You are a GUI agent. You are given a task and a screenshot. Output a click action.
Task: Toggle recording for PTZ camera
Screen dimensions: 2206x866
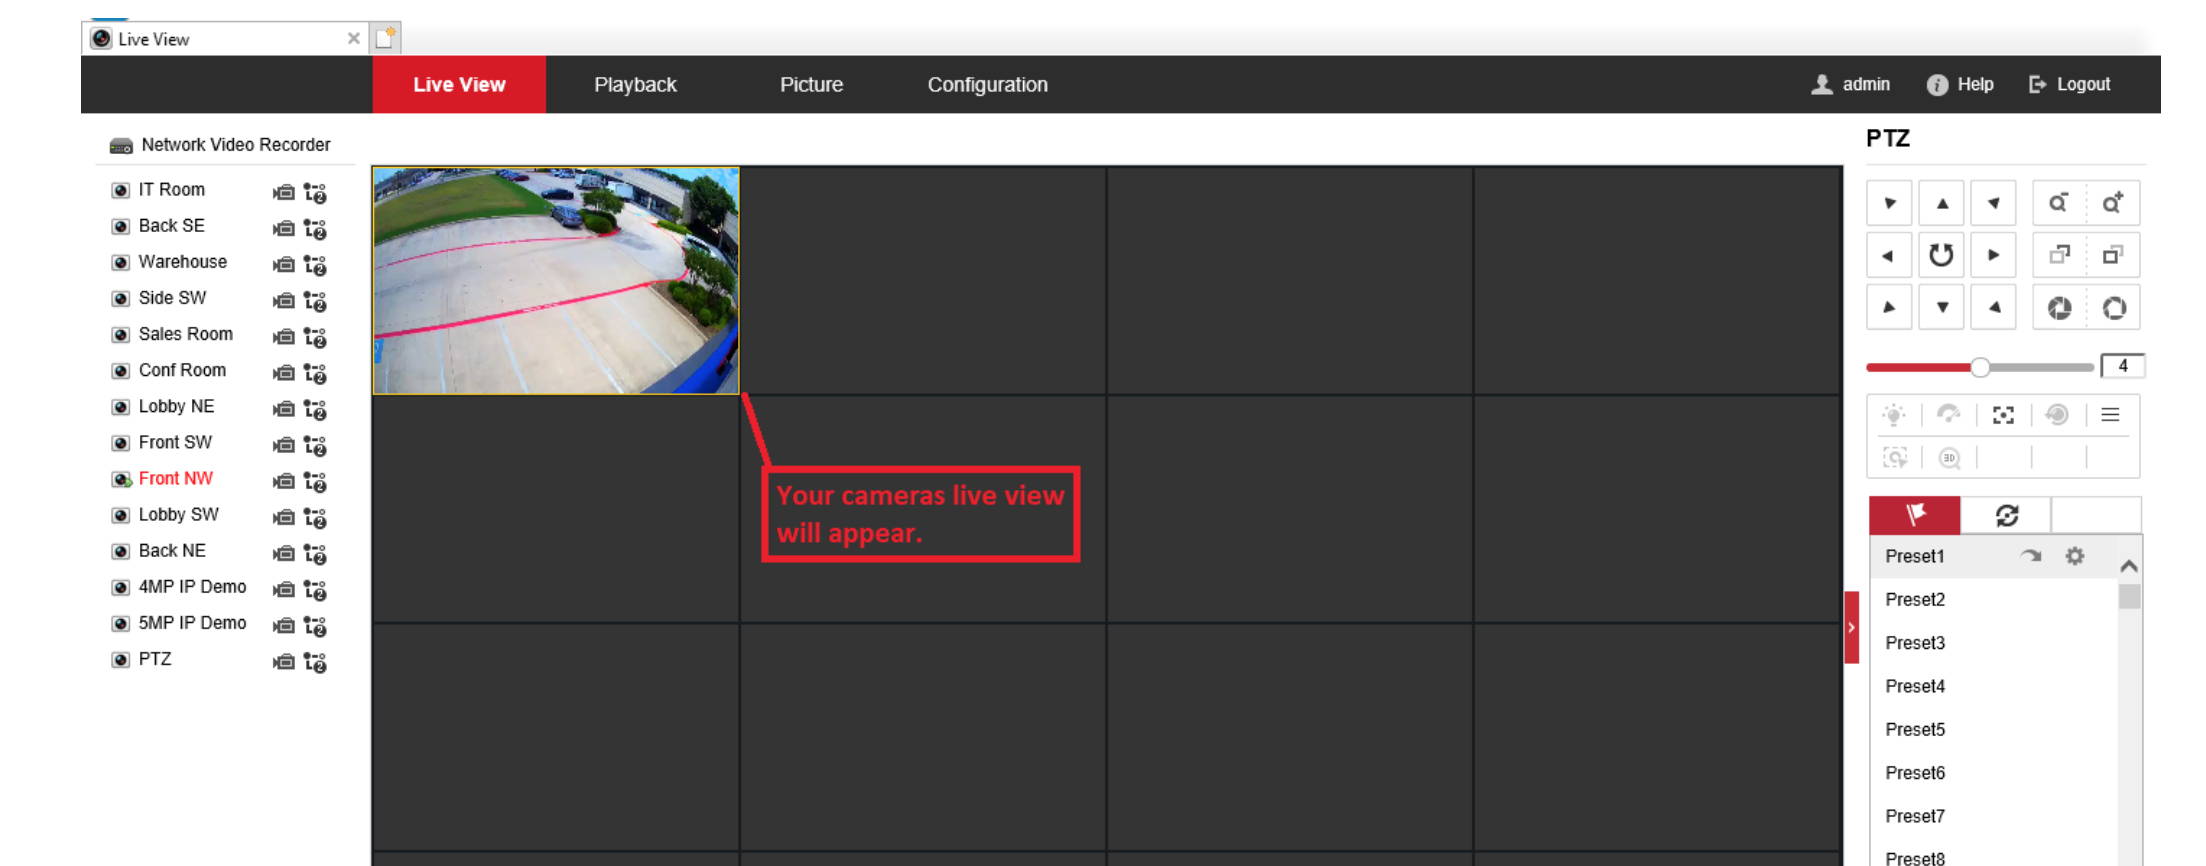(x=284, y=661)
